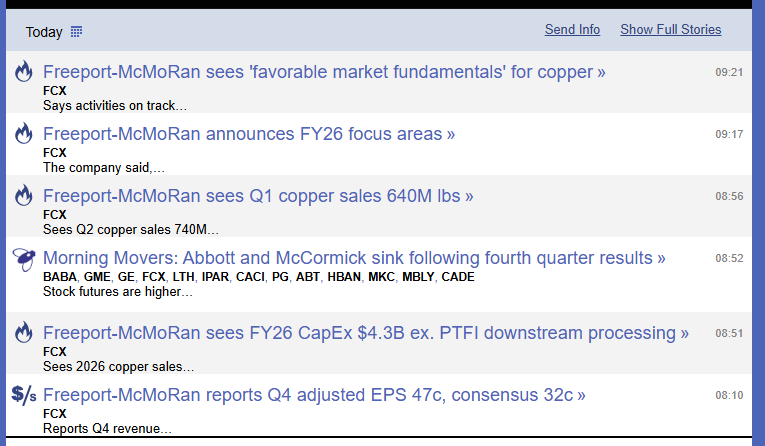Image resolution: width=765 pixels, height=446 pixels.
Task: Click flame icon beside 'favorable market fundamentals' story
Action: coord(24,72)
